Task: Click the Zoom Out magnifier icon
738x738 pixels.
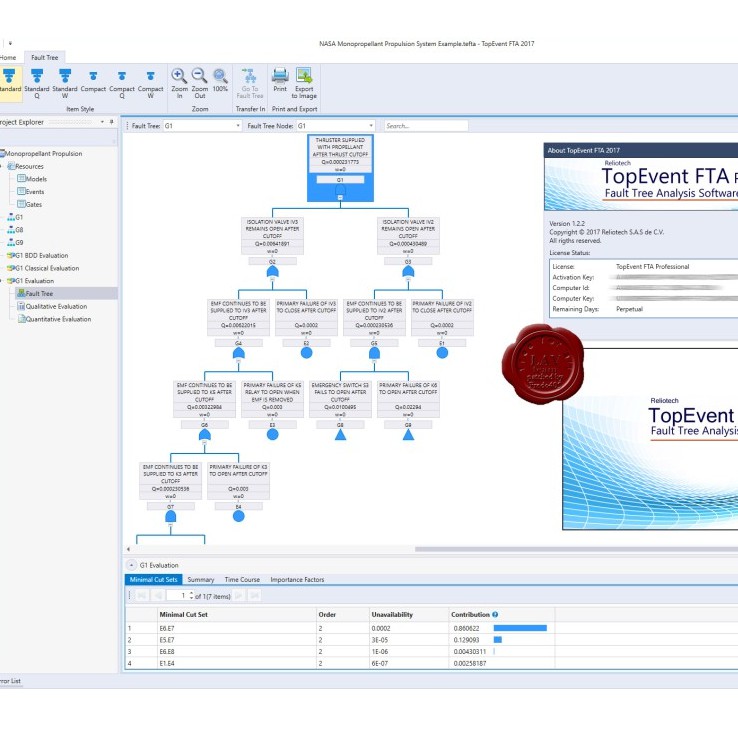Action: click(x=199, y=76)
